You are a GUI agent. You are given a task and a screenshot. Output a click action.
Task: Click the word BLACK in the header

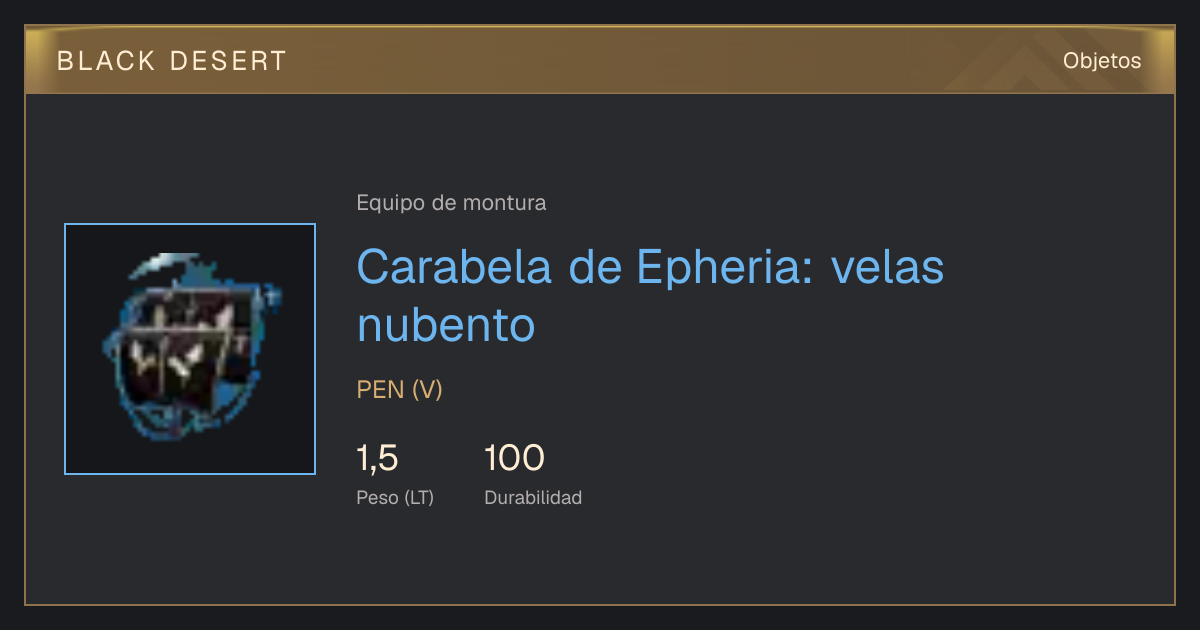tap(107, 61)
